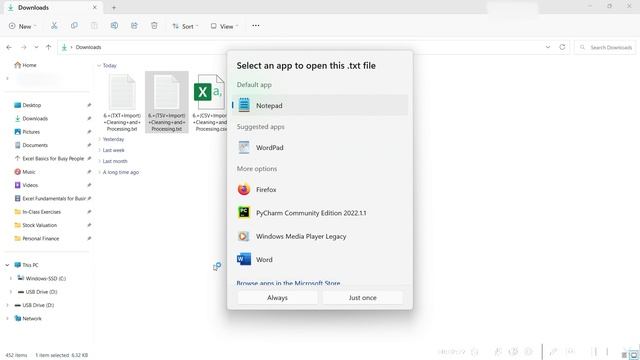Expand USB Drive (D:) under This PC
This screenshot has width=640, height=360.
point(11,292)
